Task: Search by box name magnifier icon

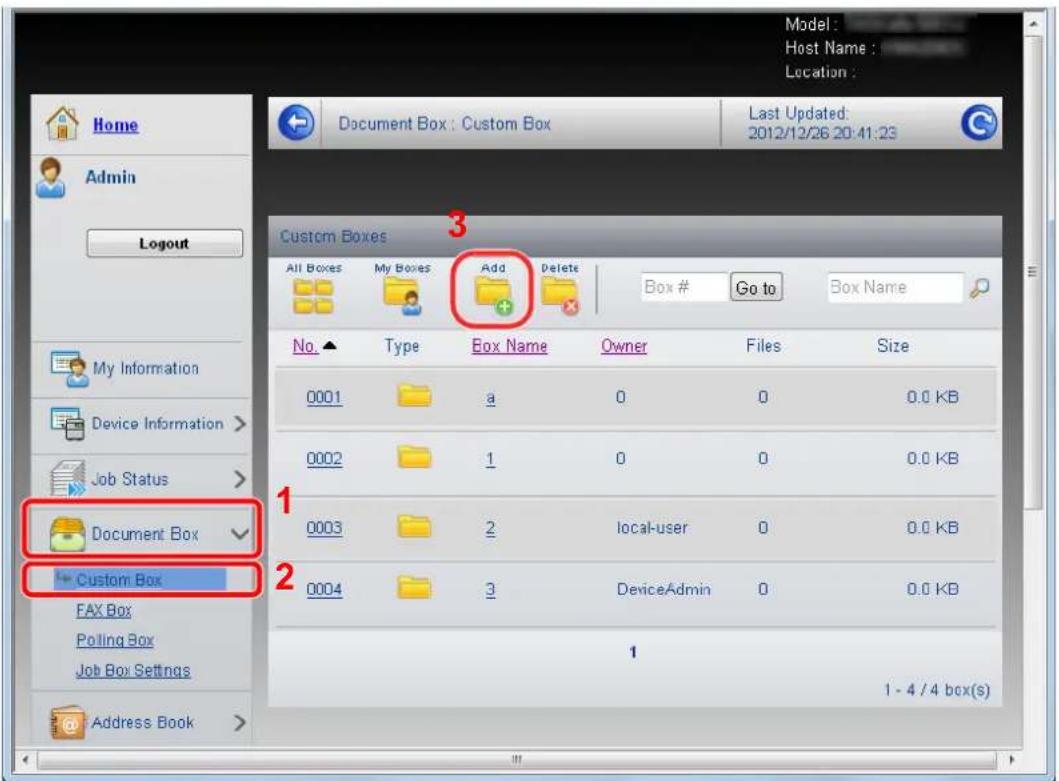Action: pyautogui.click(x=979, y=288)
